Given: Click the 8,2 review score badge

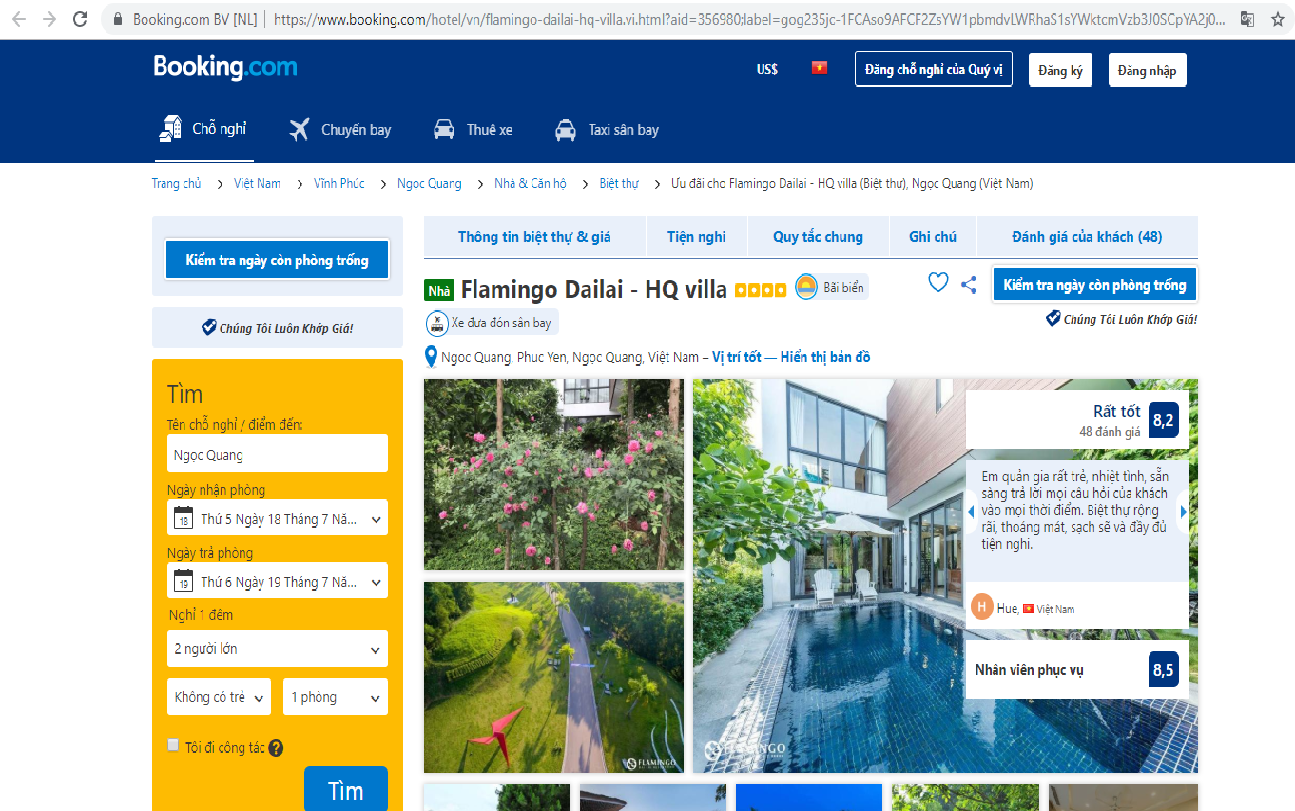Looking at the screenshot, I should [x=1163, y=420].
